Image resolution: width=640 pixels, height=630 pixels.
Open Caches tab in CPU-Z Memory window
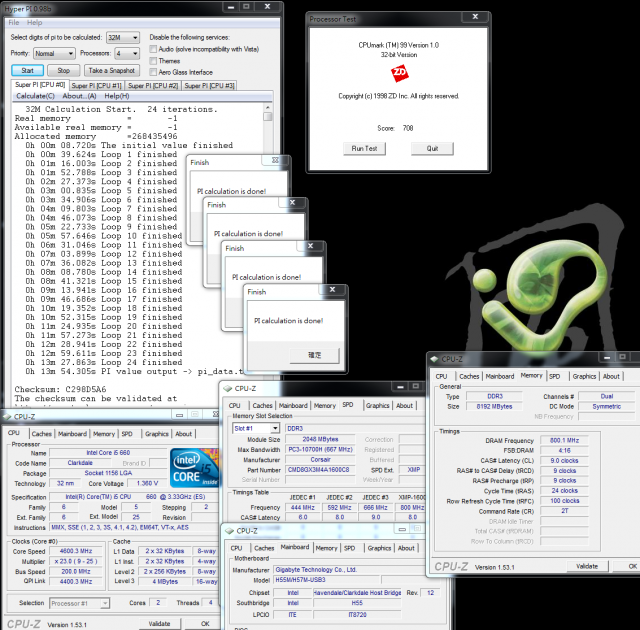(469, 376)
